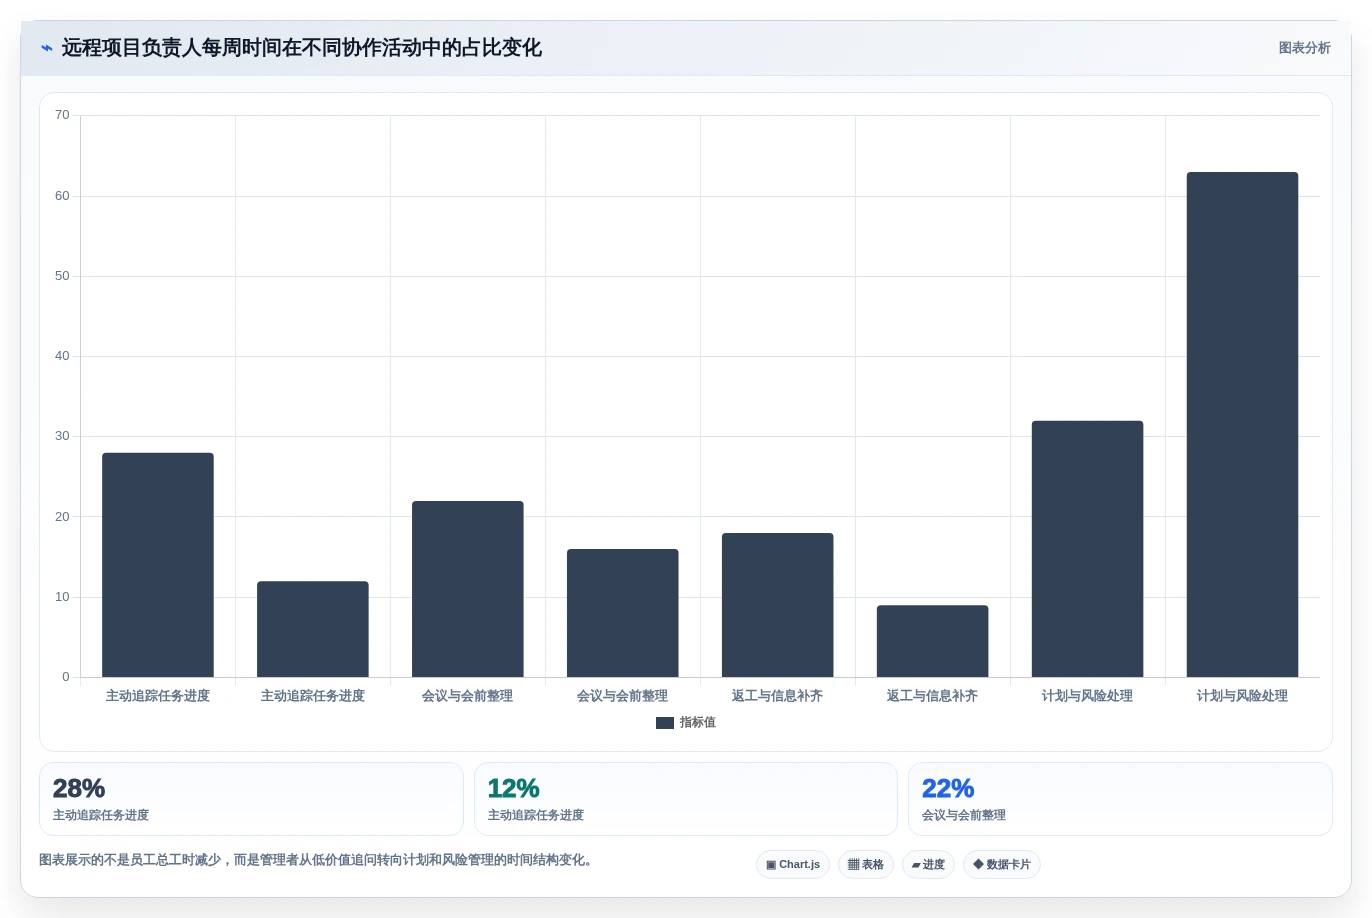Click the bar with value 18
This screenshot has height=918, width=1372.
(x=777, y=605)
